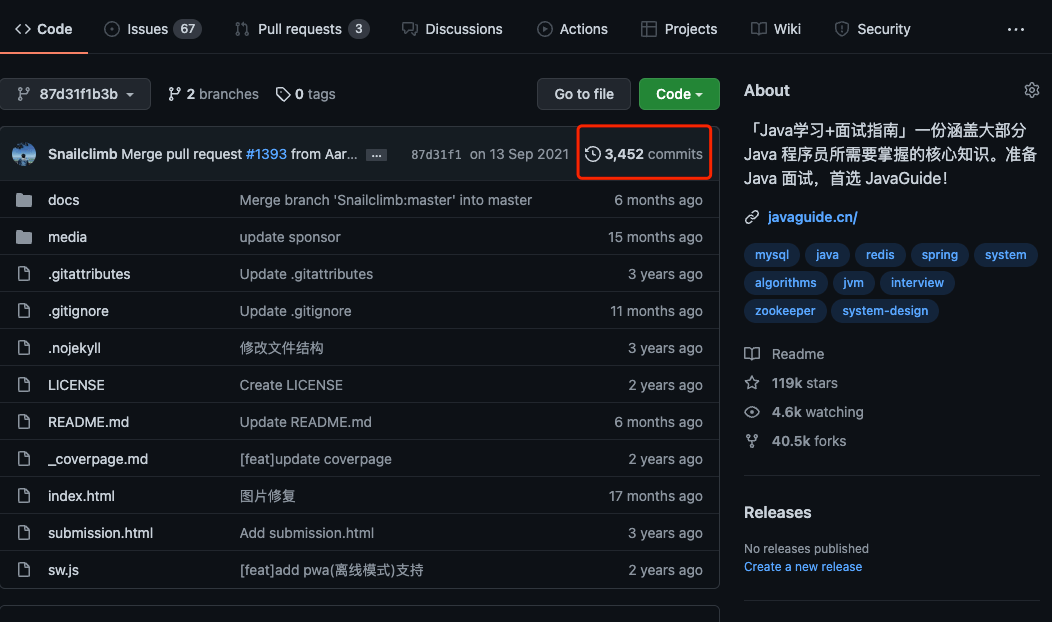This screenshot has width=1052, height=622.
Task: Select the algorithms topic tag
Action: 786,282
